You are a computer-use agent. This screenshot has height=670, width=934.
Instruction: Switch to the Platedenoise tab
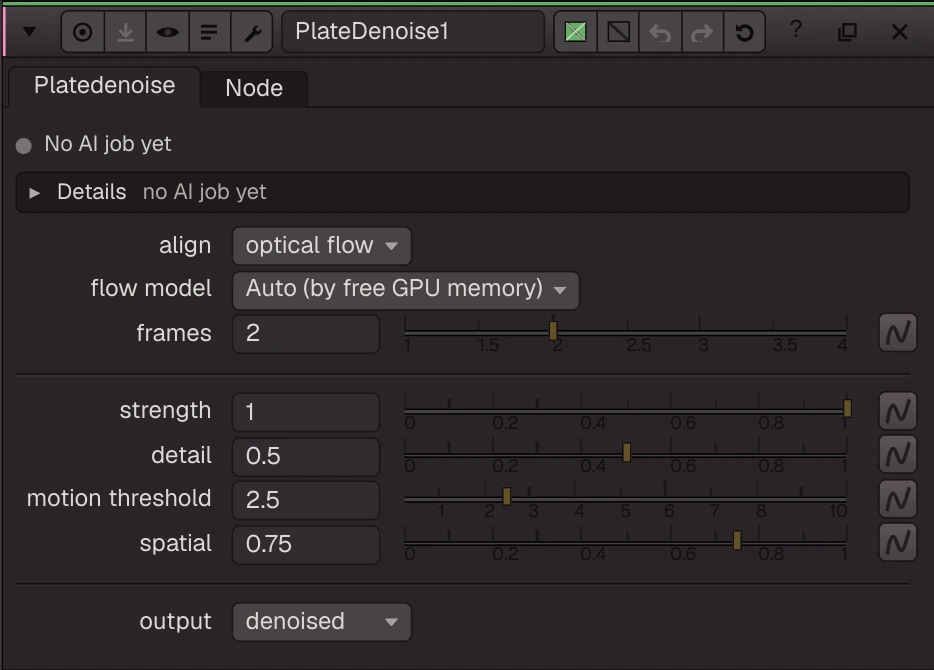(104, 86)
